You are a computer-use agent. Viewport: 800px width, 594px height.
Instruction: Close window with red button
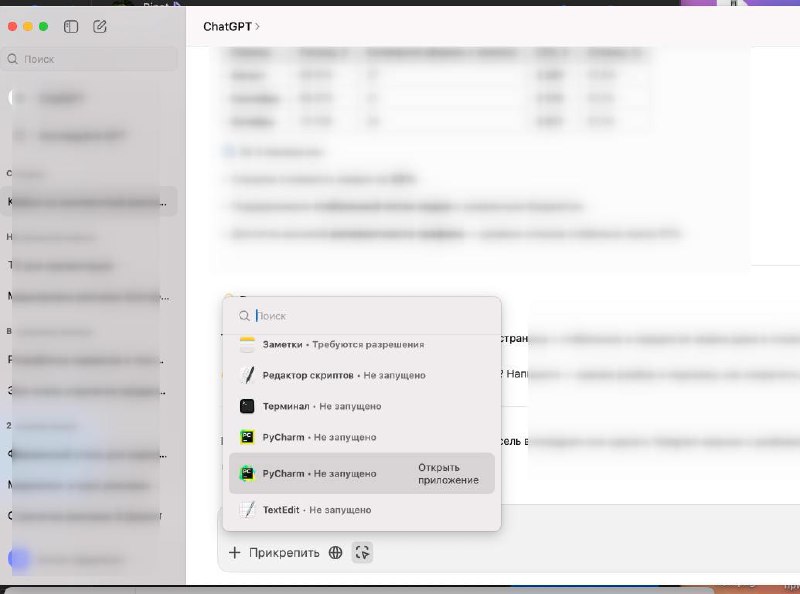(12, 27)
